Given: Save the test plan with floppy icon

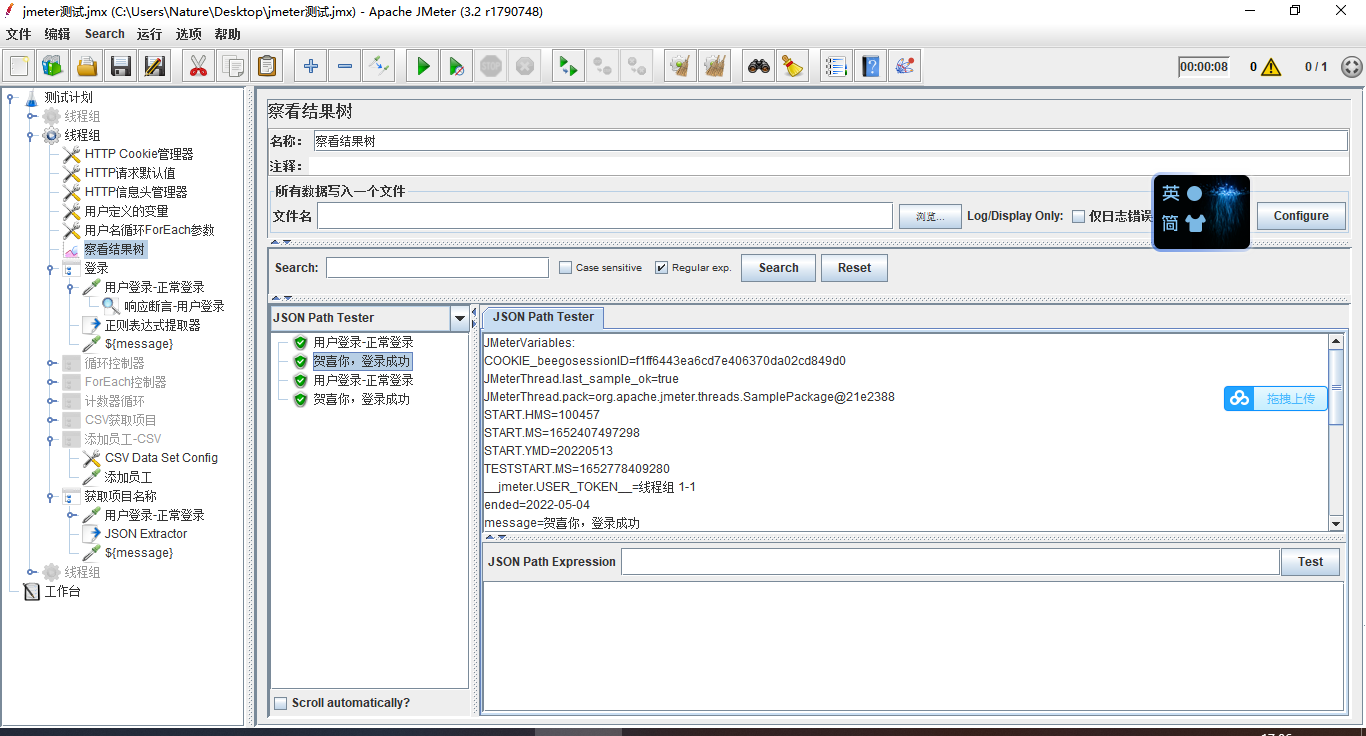Looking at the screenshot, I should pos(121,66).
